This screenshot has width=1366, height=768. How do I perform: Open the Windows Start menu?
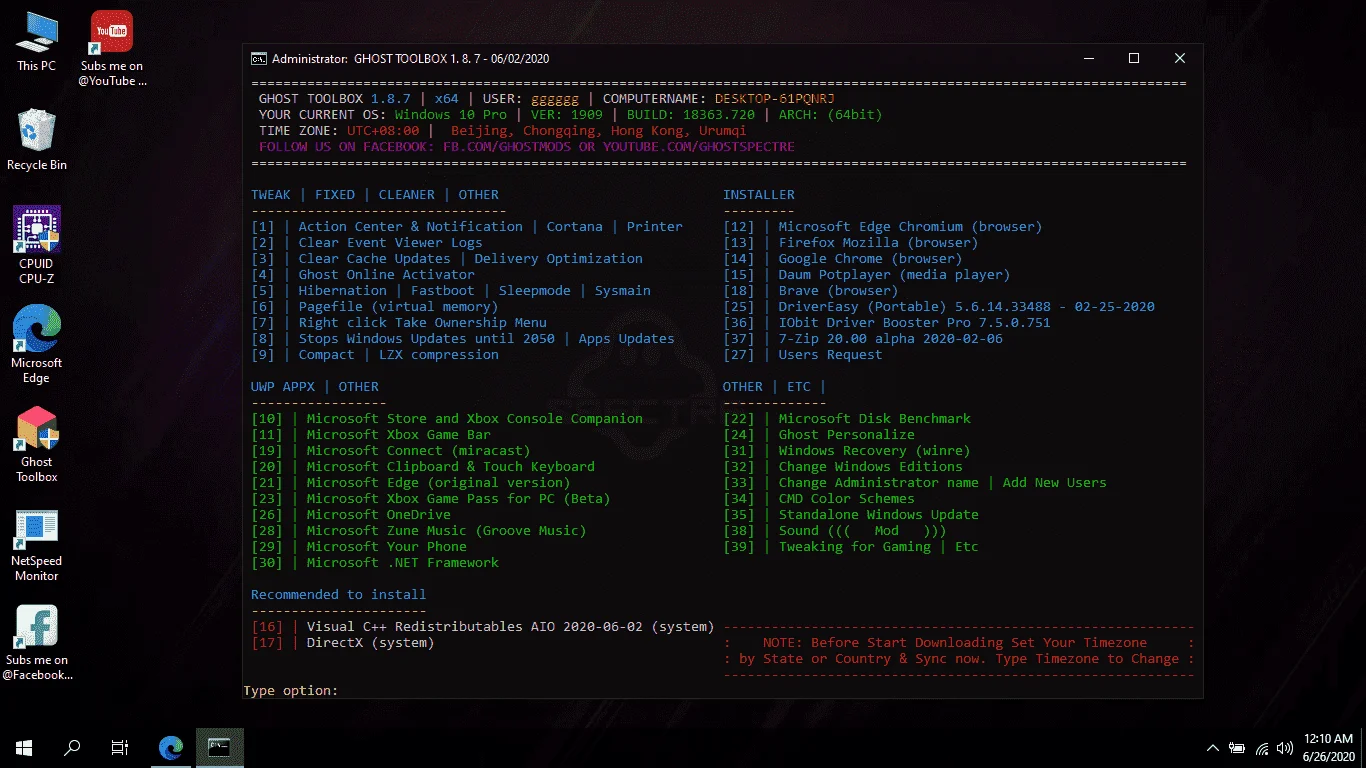pyautogui.click(x=24, y=747)
